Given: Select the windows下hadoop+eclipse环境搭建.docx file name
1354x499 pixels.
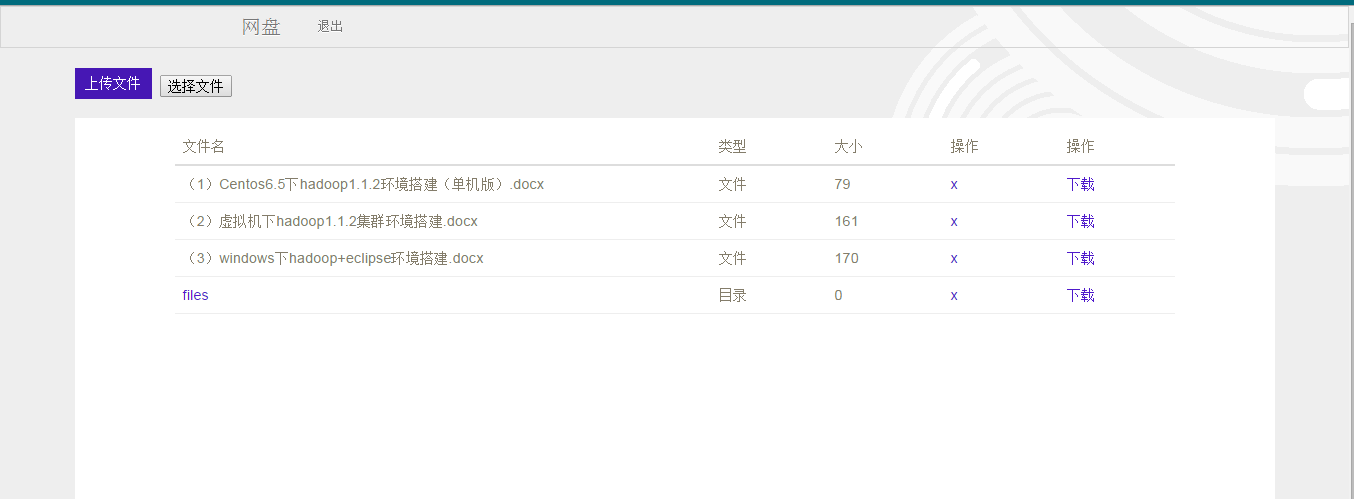Looking at the screenshot, I should click(x=333, y=258).
